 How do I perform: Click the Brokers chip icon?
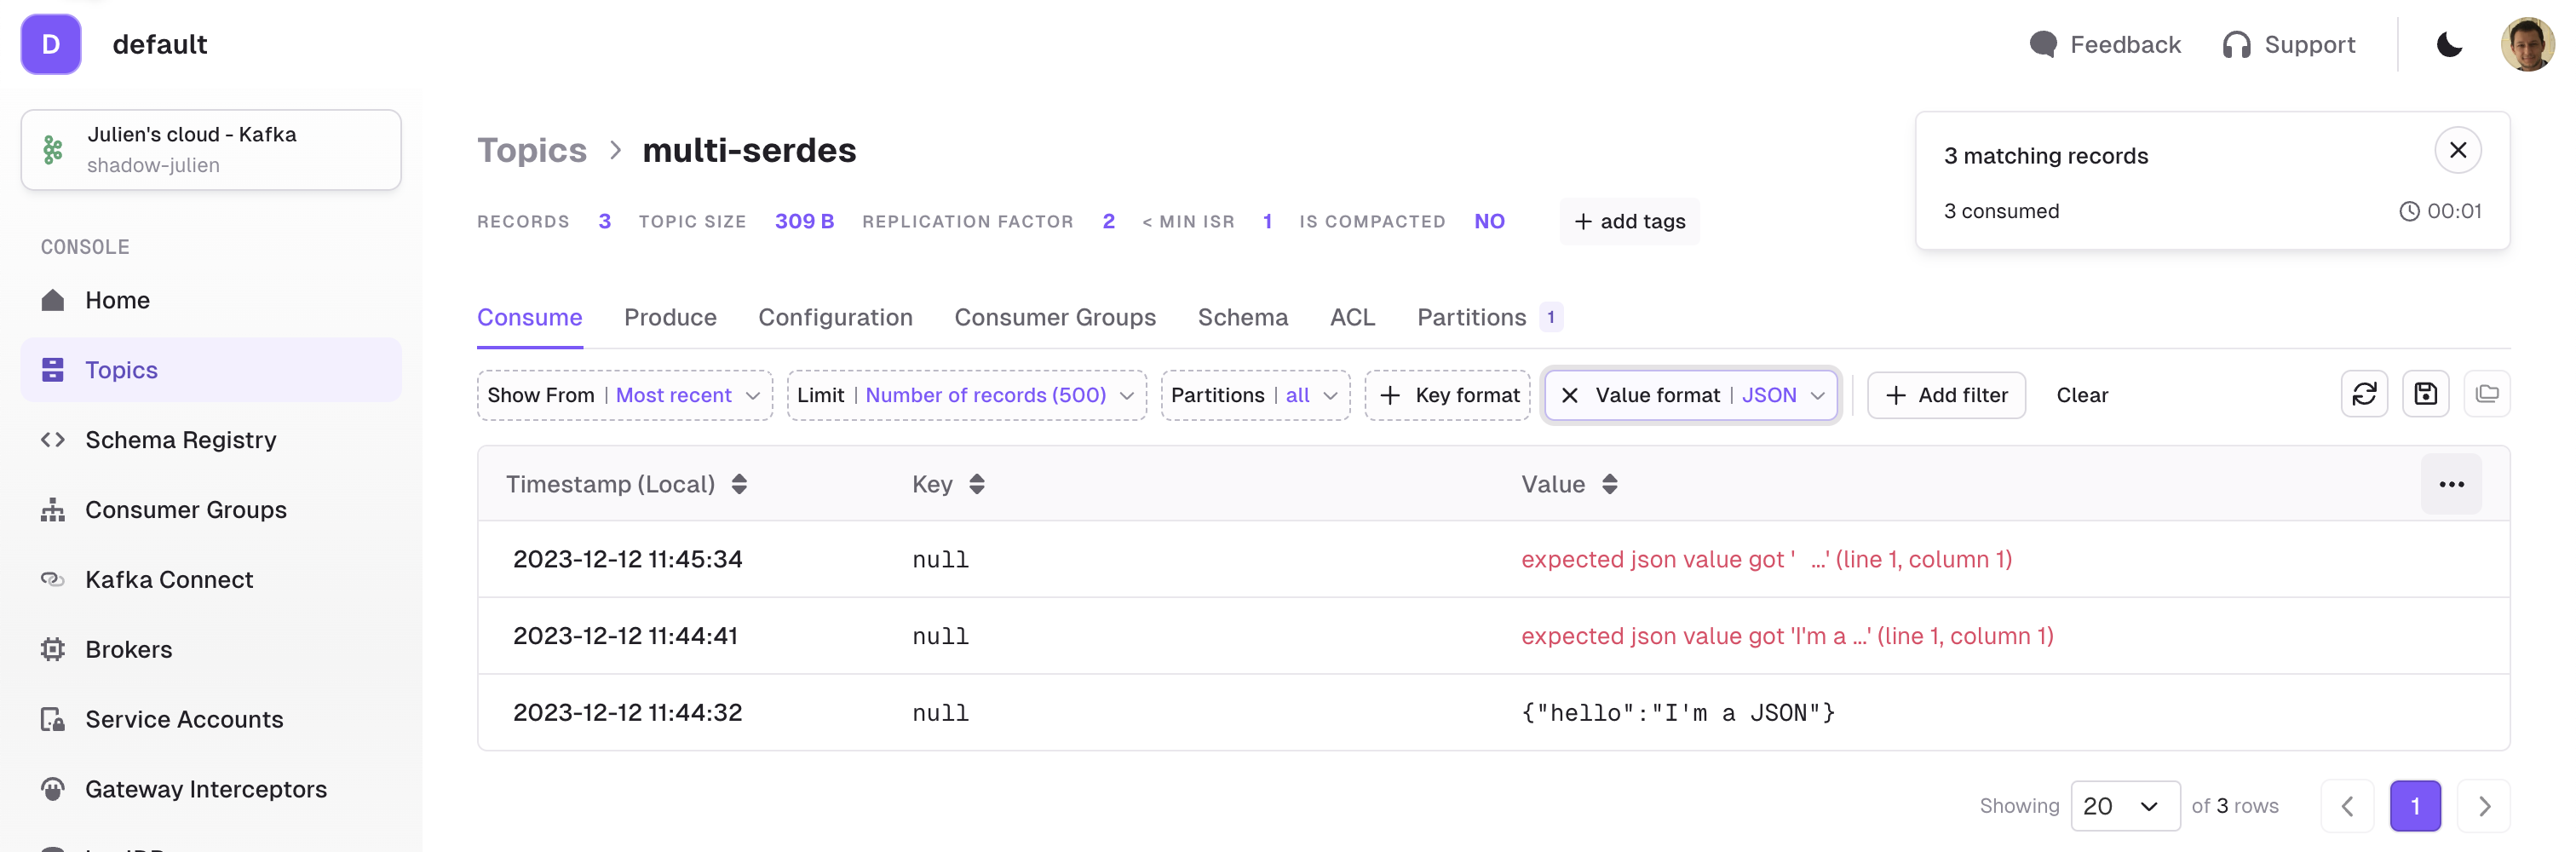pyautogui.click(x=53, y=650)
